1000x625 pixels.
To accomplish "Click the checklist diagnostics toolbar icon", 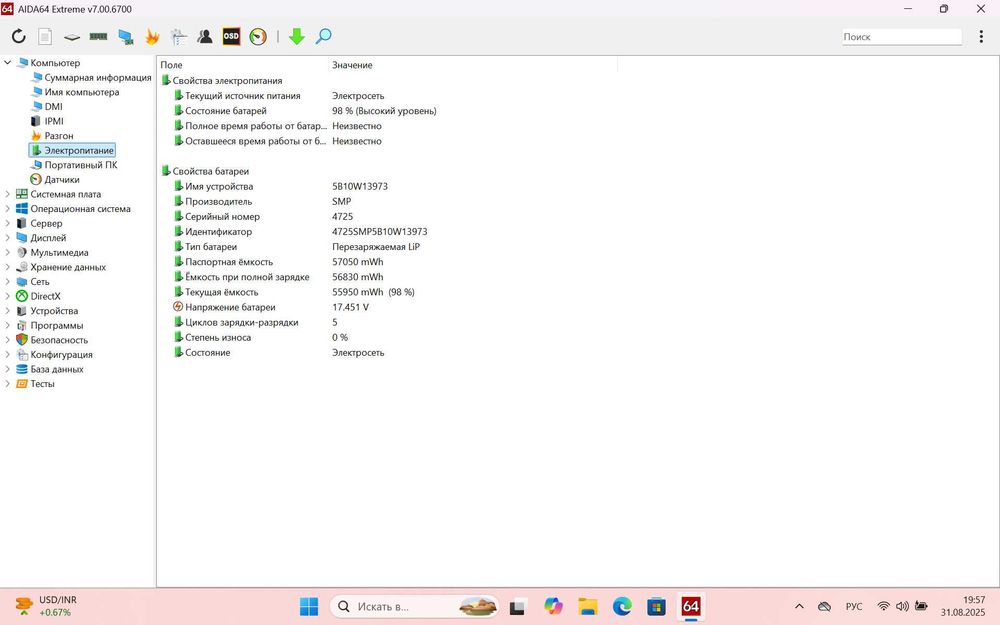I will [x=179, y=36].
